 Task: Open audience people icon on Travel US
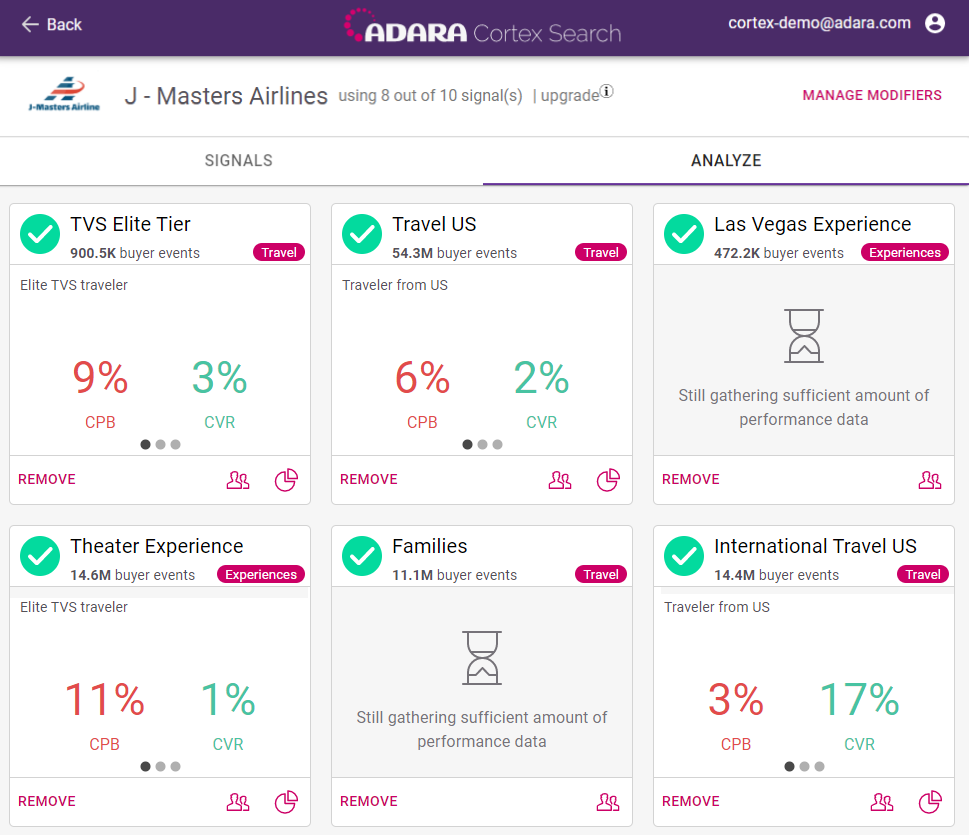560,480
